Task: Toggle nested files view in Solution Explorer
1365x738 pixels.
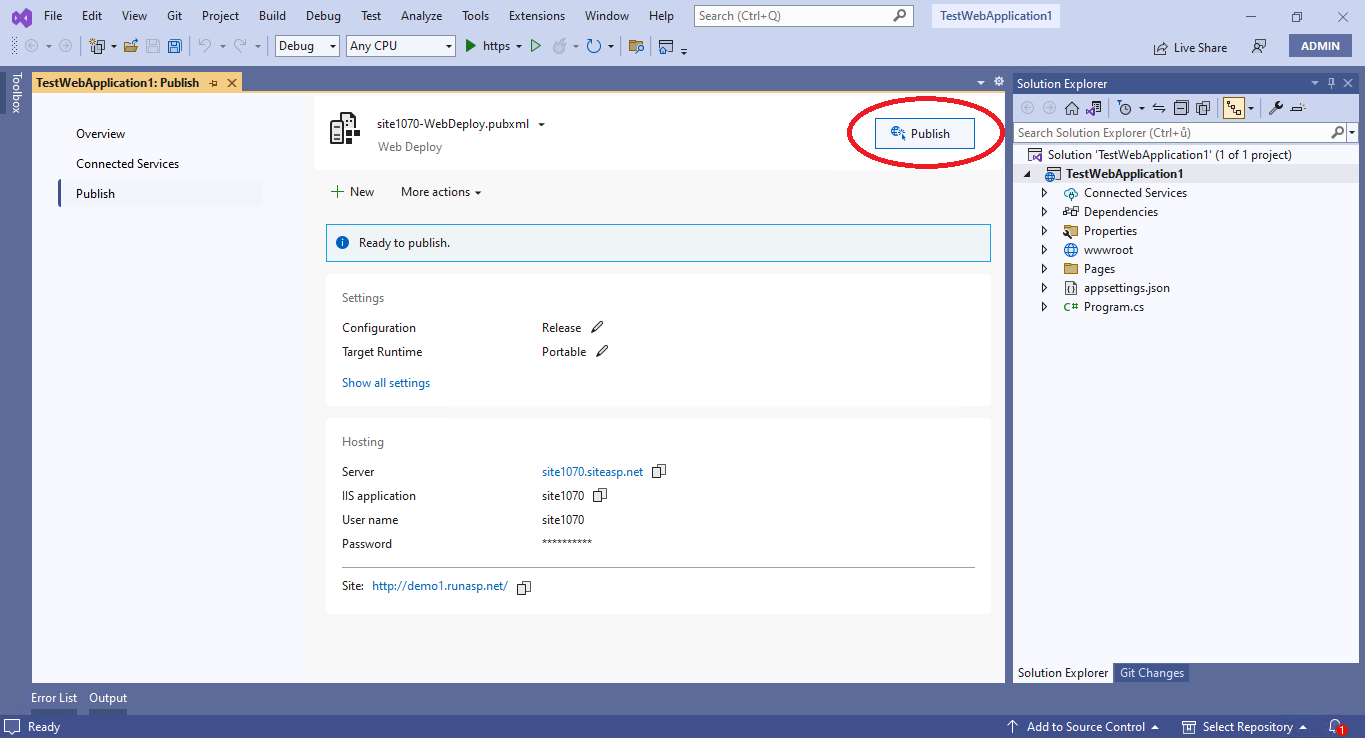Action: click(x=1234, y=108)
